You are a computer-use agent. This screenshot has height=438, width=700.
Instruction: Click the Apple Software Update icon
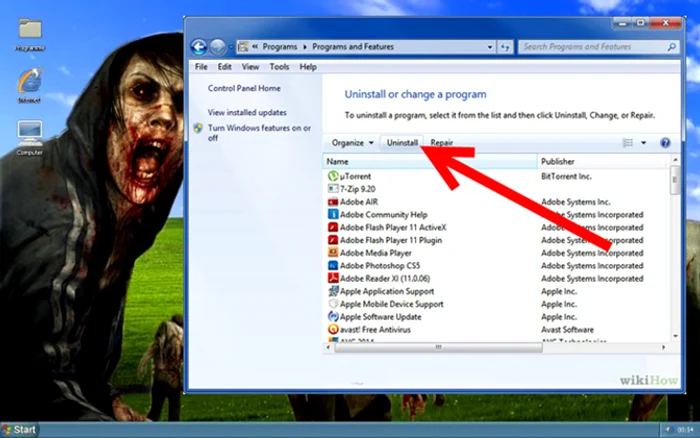[333, 316]
